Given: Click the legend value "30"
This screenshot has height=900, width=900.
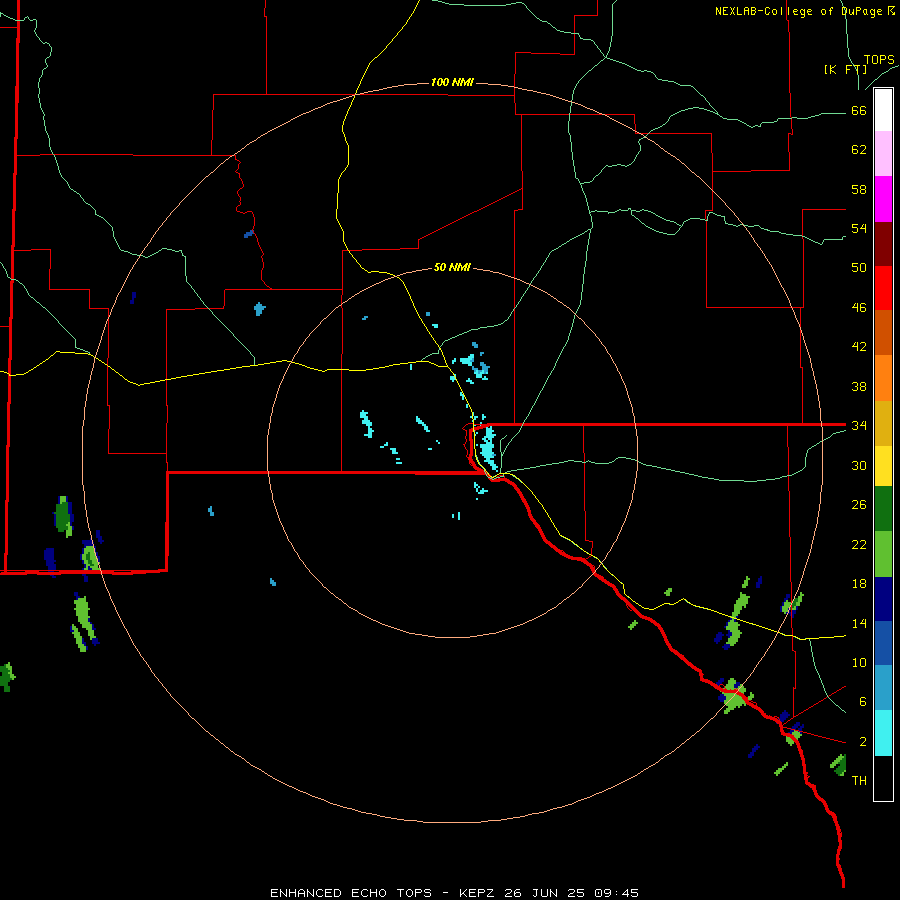Looking at the screenshot, I should pos(859,465).
